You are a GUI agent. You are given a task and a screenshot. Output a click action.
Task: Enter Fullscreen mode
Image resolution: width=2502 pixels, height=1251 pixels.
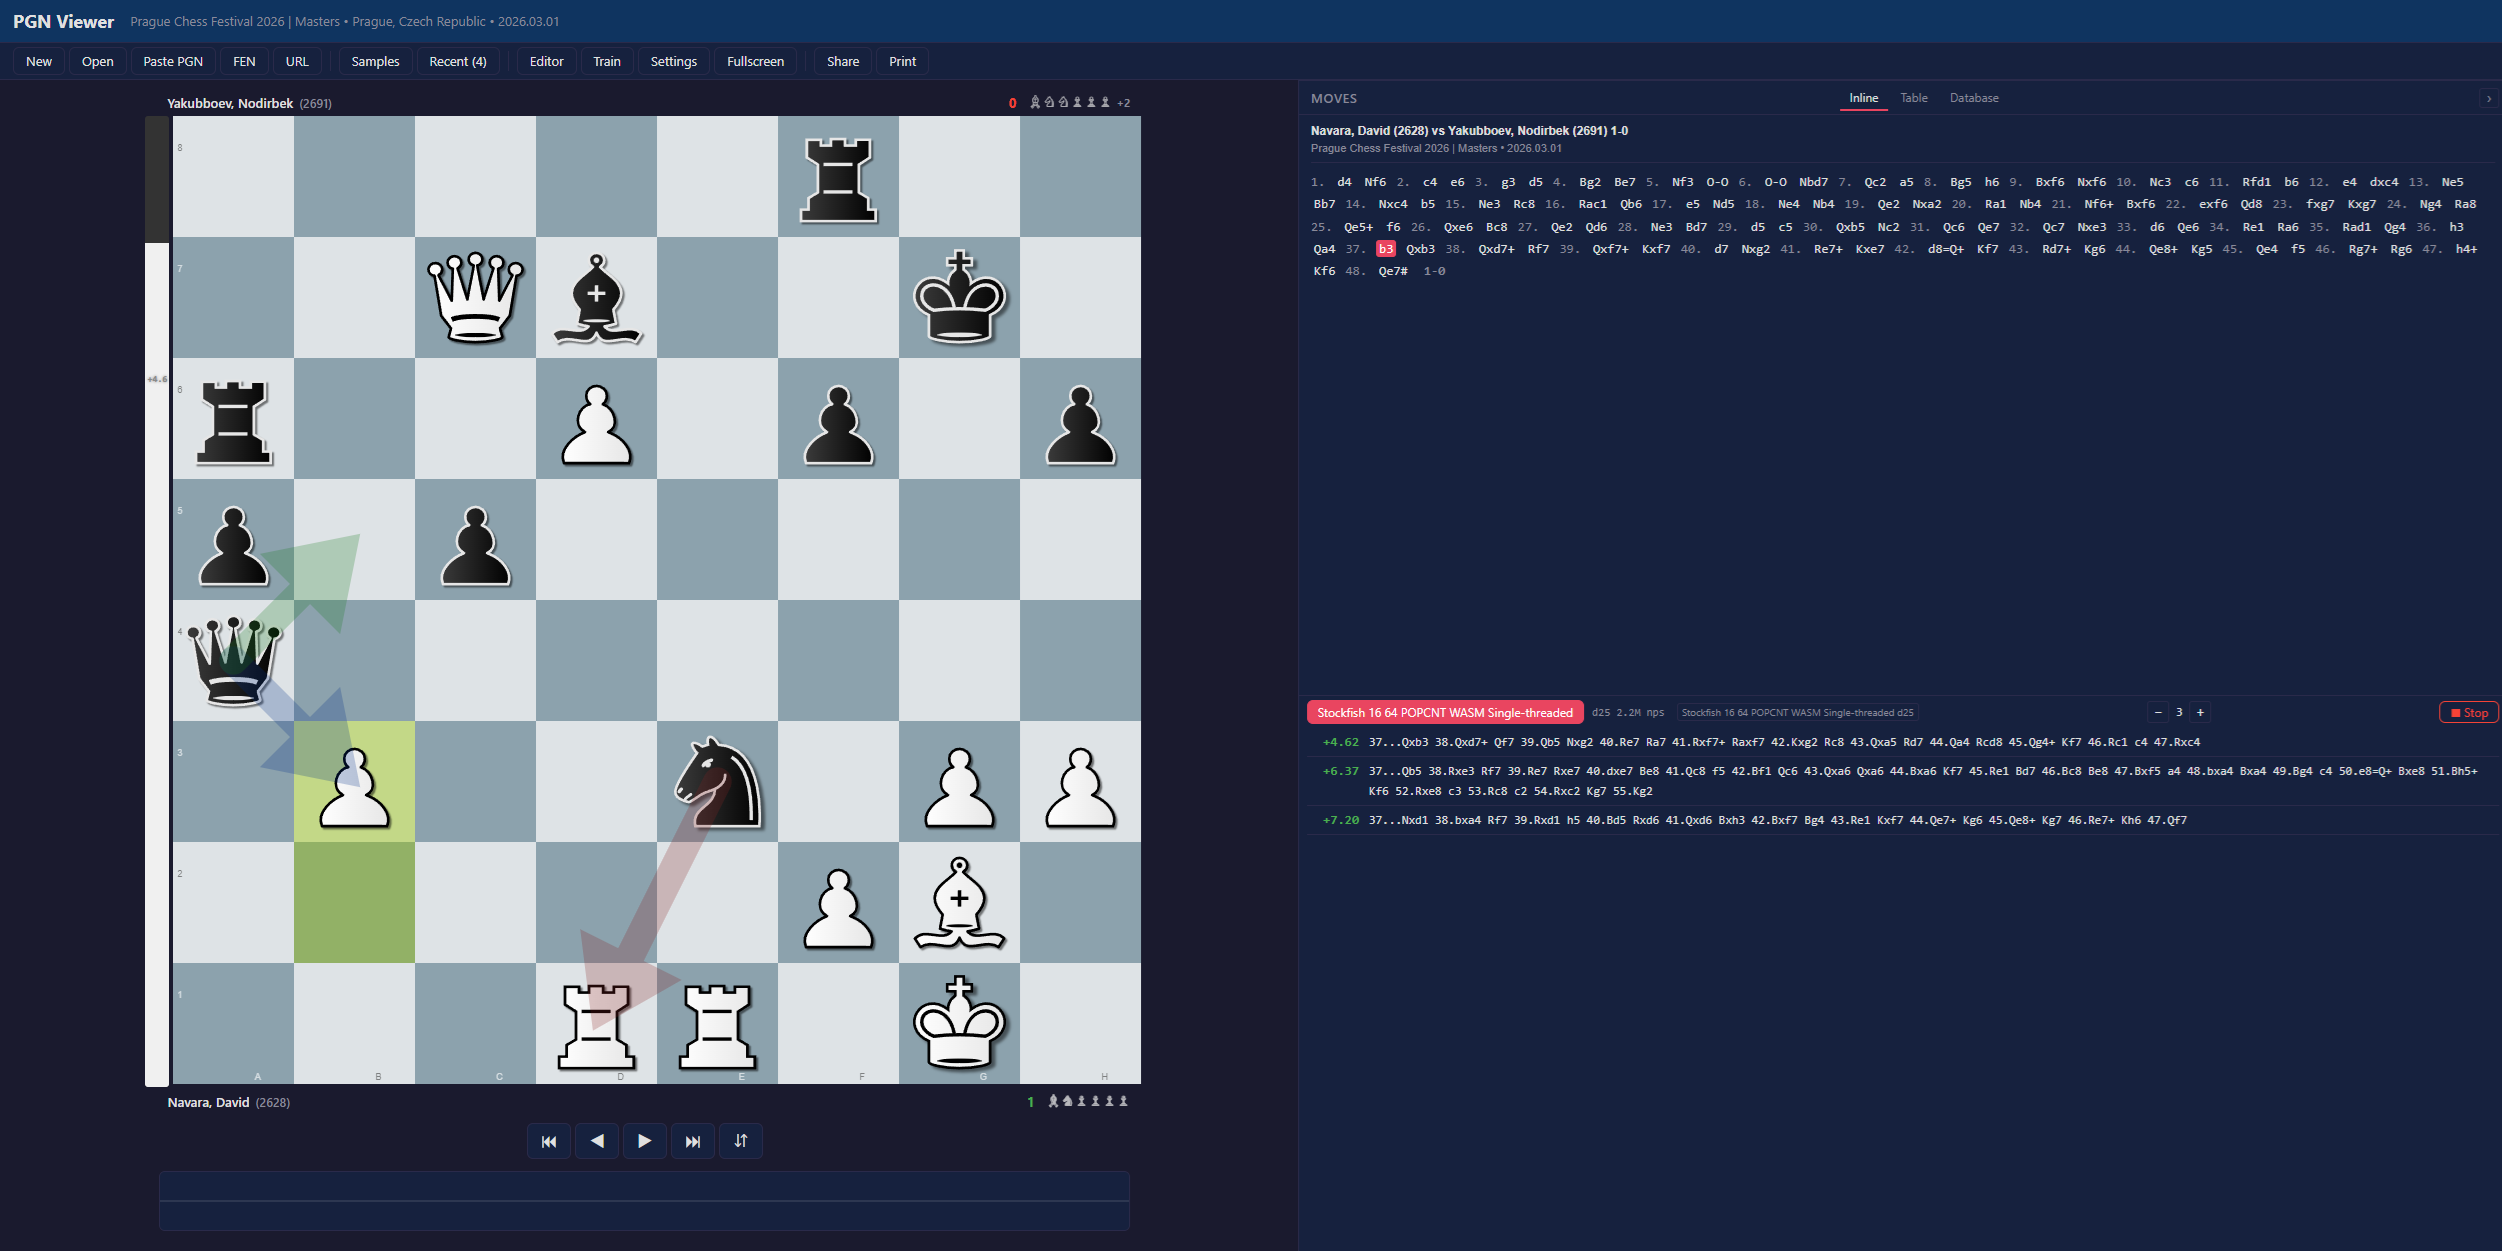click(755, 61)
